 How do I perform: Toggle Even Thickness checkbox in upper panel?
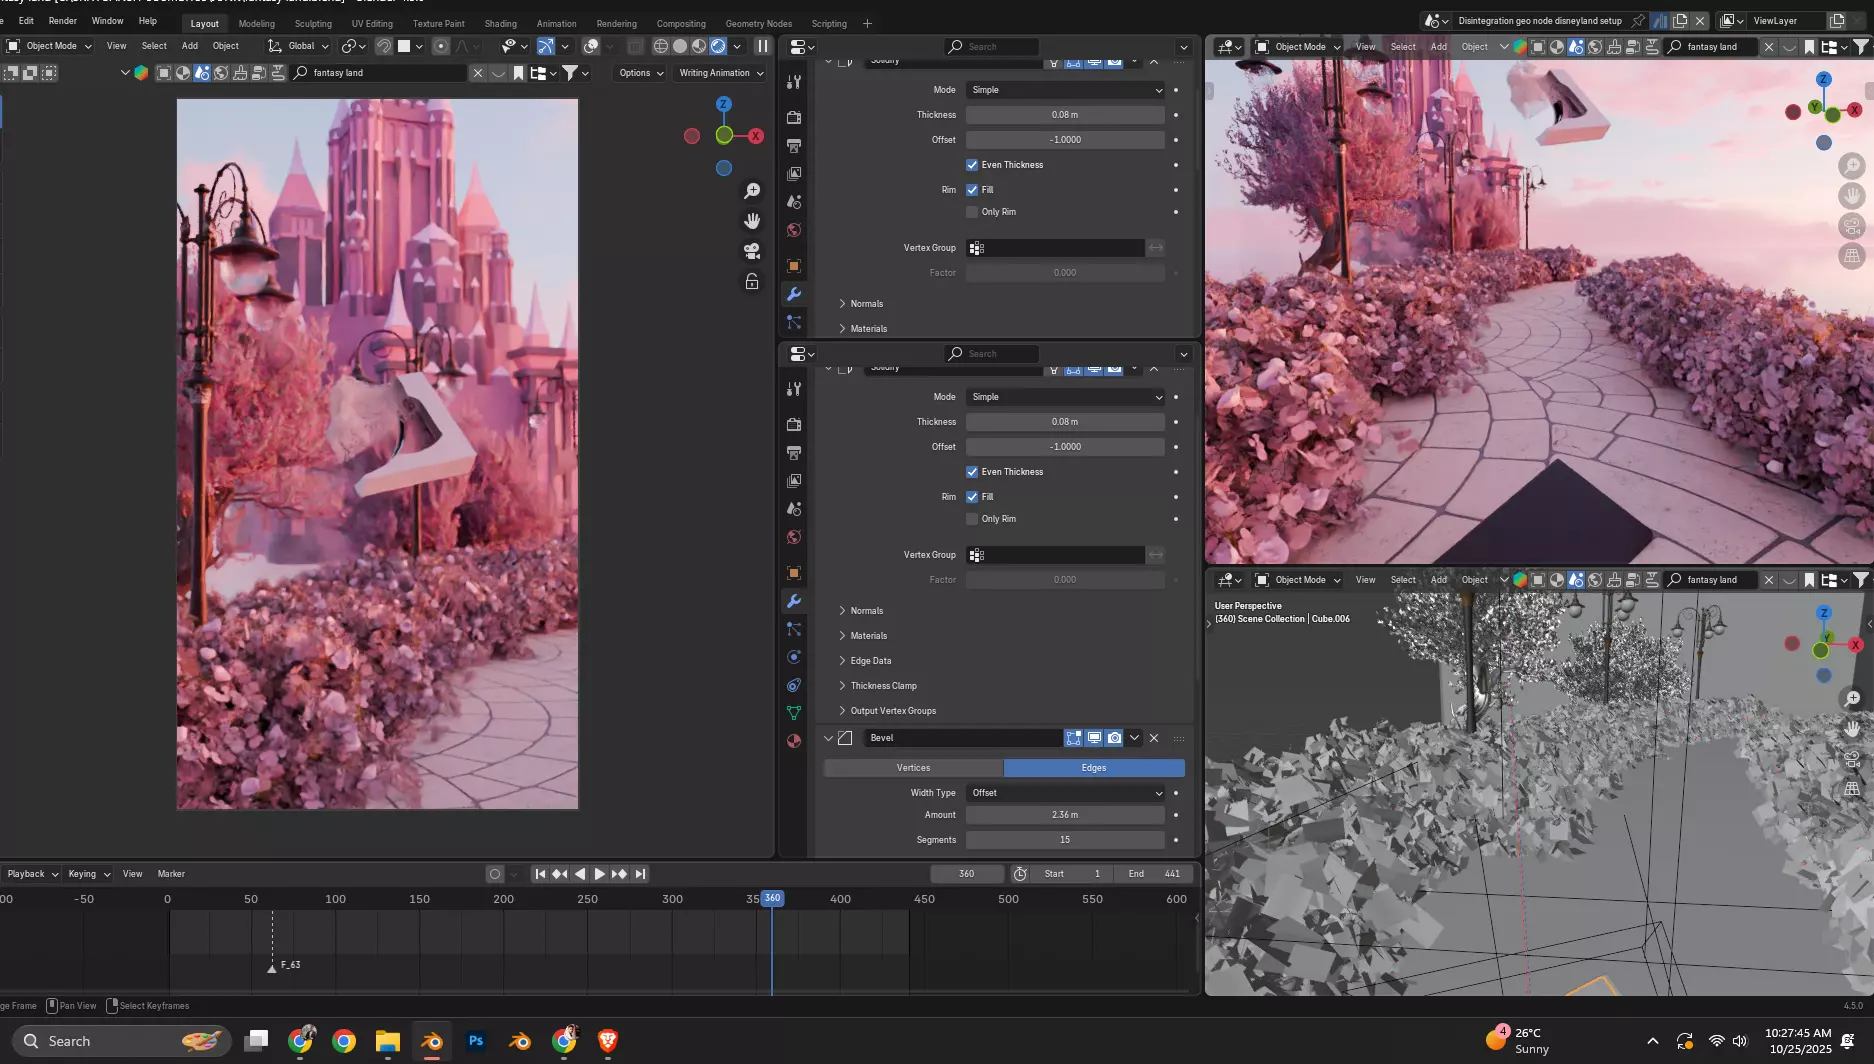[972, 165]
